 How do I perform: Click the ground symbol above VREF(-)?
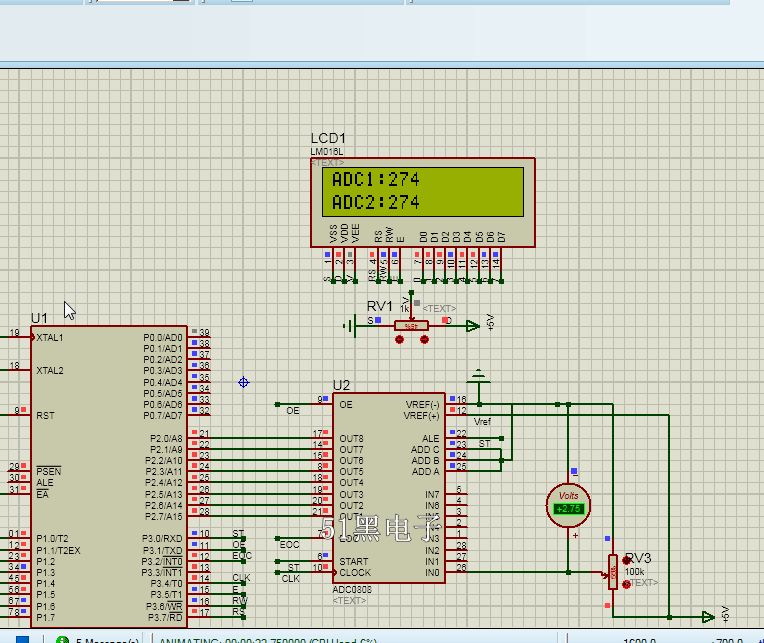pos(480,378)
